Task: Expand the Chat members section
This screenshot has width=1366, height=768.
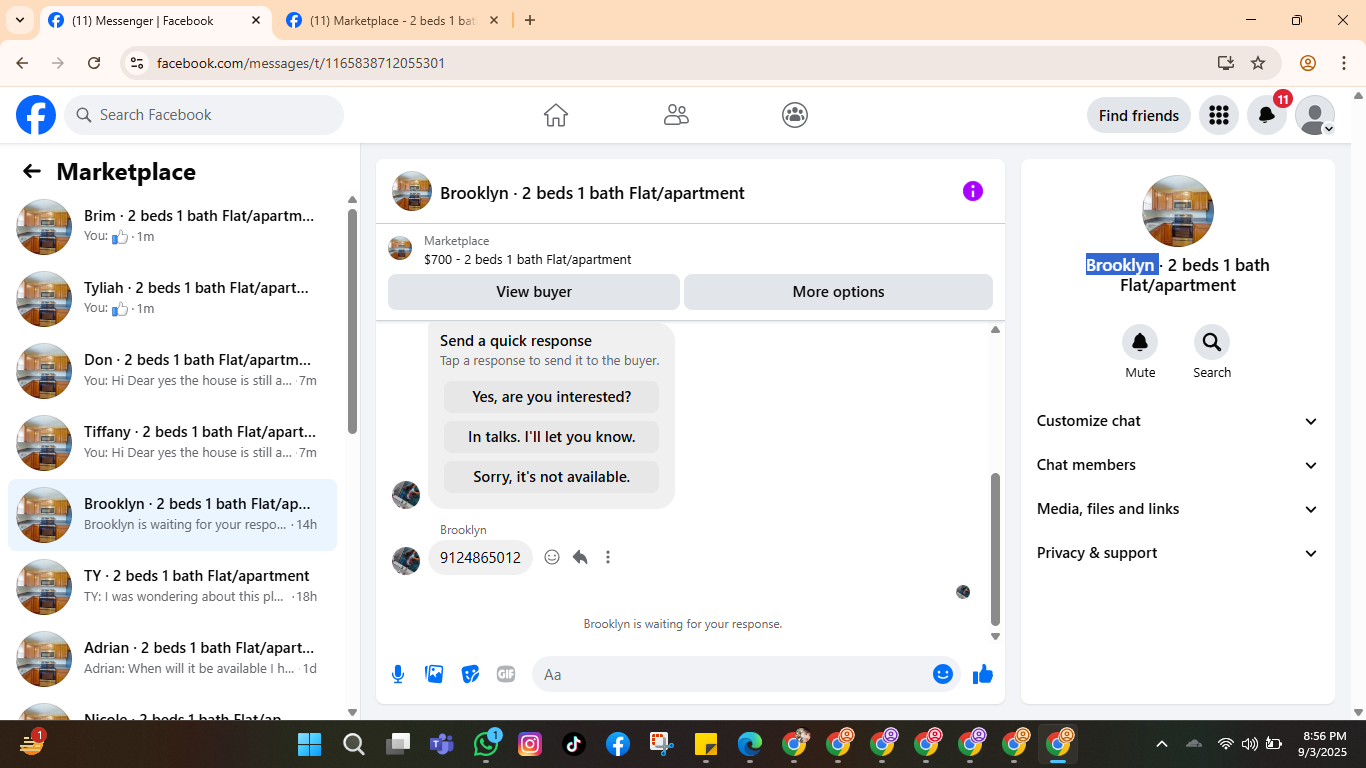Action: (x=1178, y=465)
